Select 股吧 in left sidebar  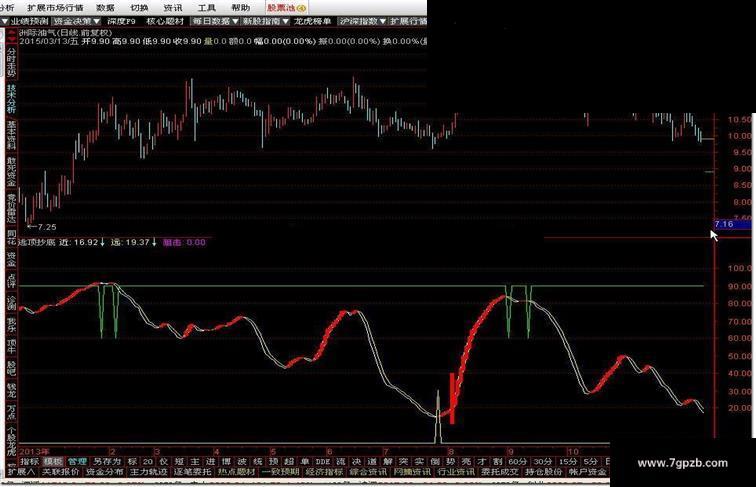coord(11,368)
